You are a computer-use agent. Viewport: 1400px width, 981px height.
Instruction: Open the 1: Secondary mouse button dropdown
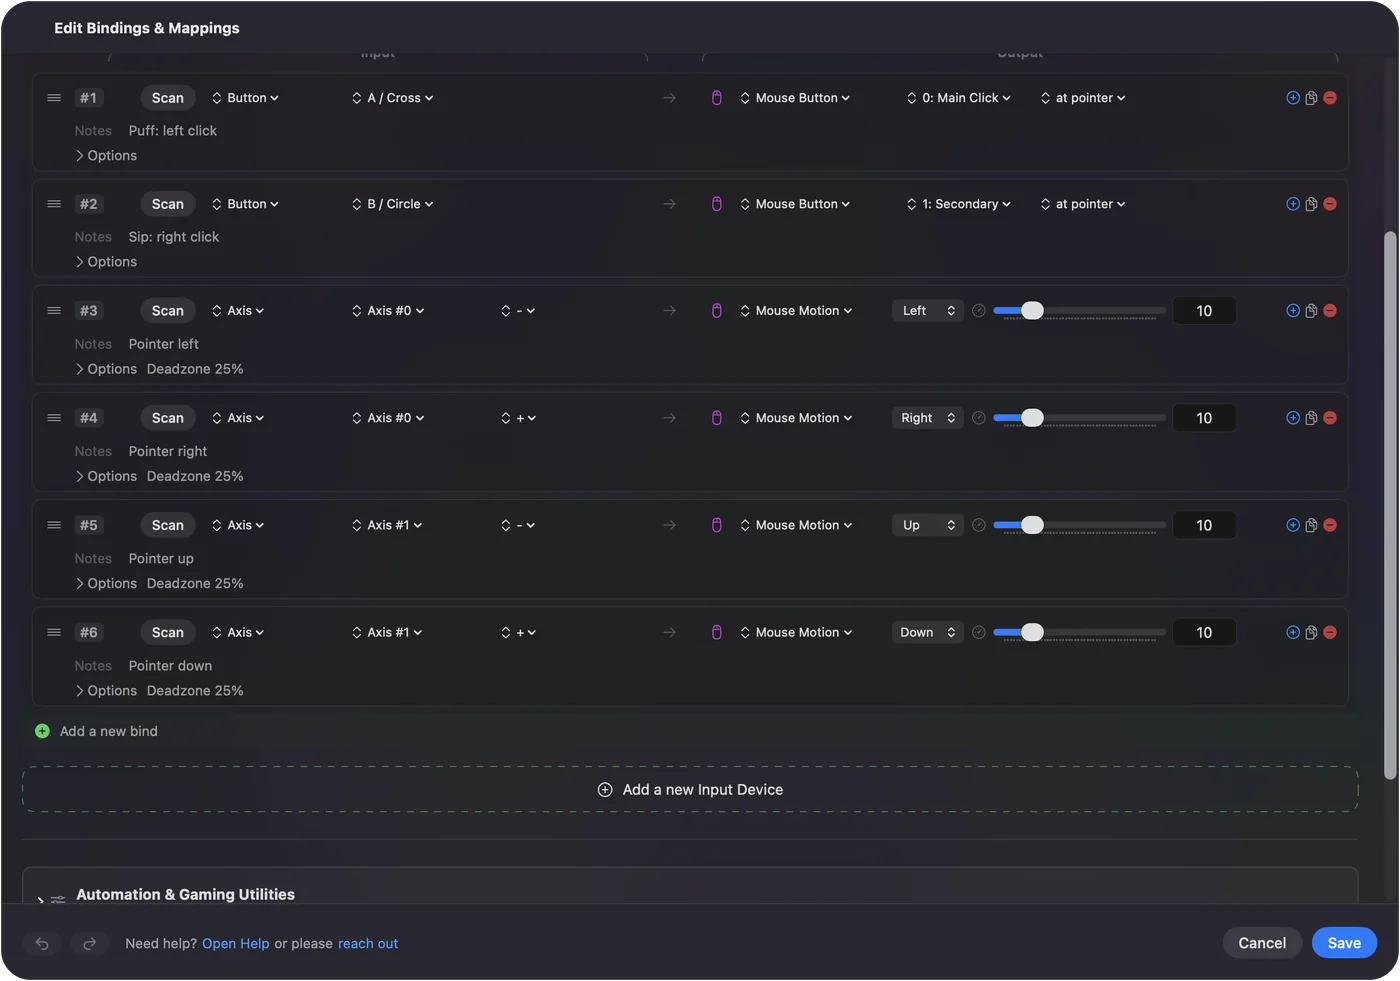coord(959,204)
